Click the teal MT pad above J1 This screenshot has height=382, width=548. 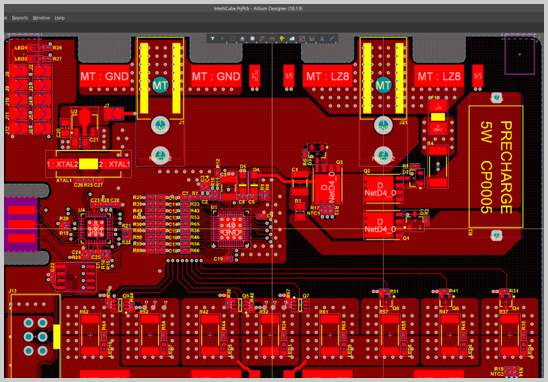tap(160, 85)
